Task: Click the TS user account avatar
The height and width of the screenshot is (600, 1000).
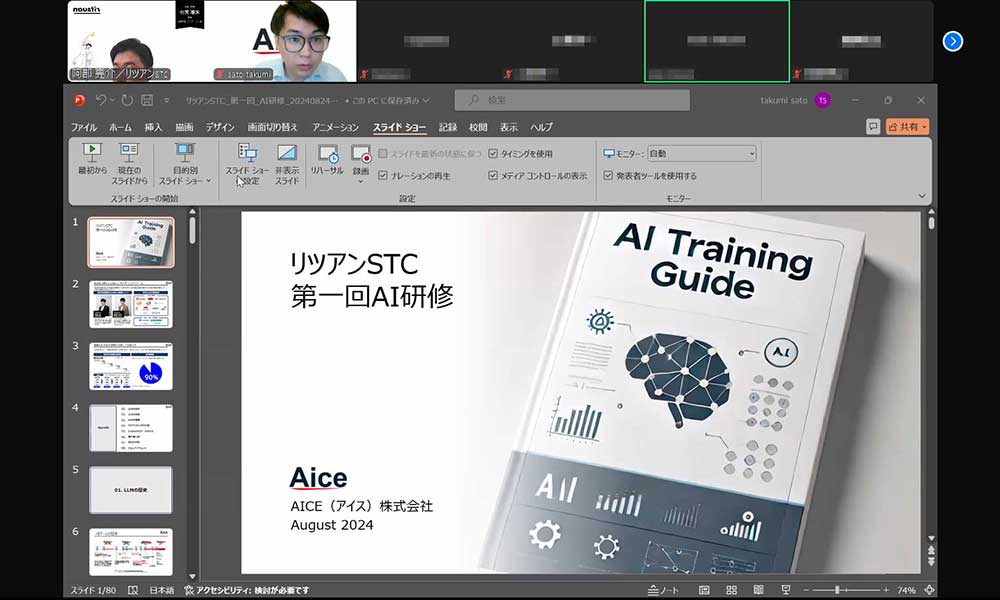Action: click(x=823, y=100)
